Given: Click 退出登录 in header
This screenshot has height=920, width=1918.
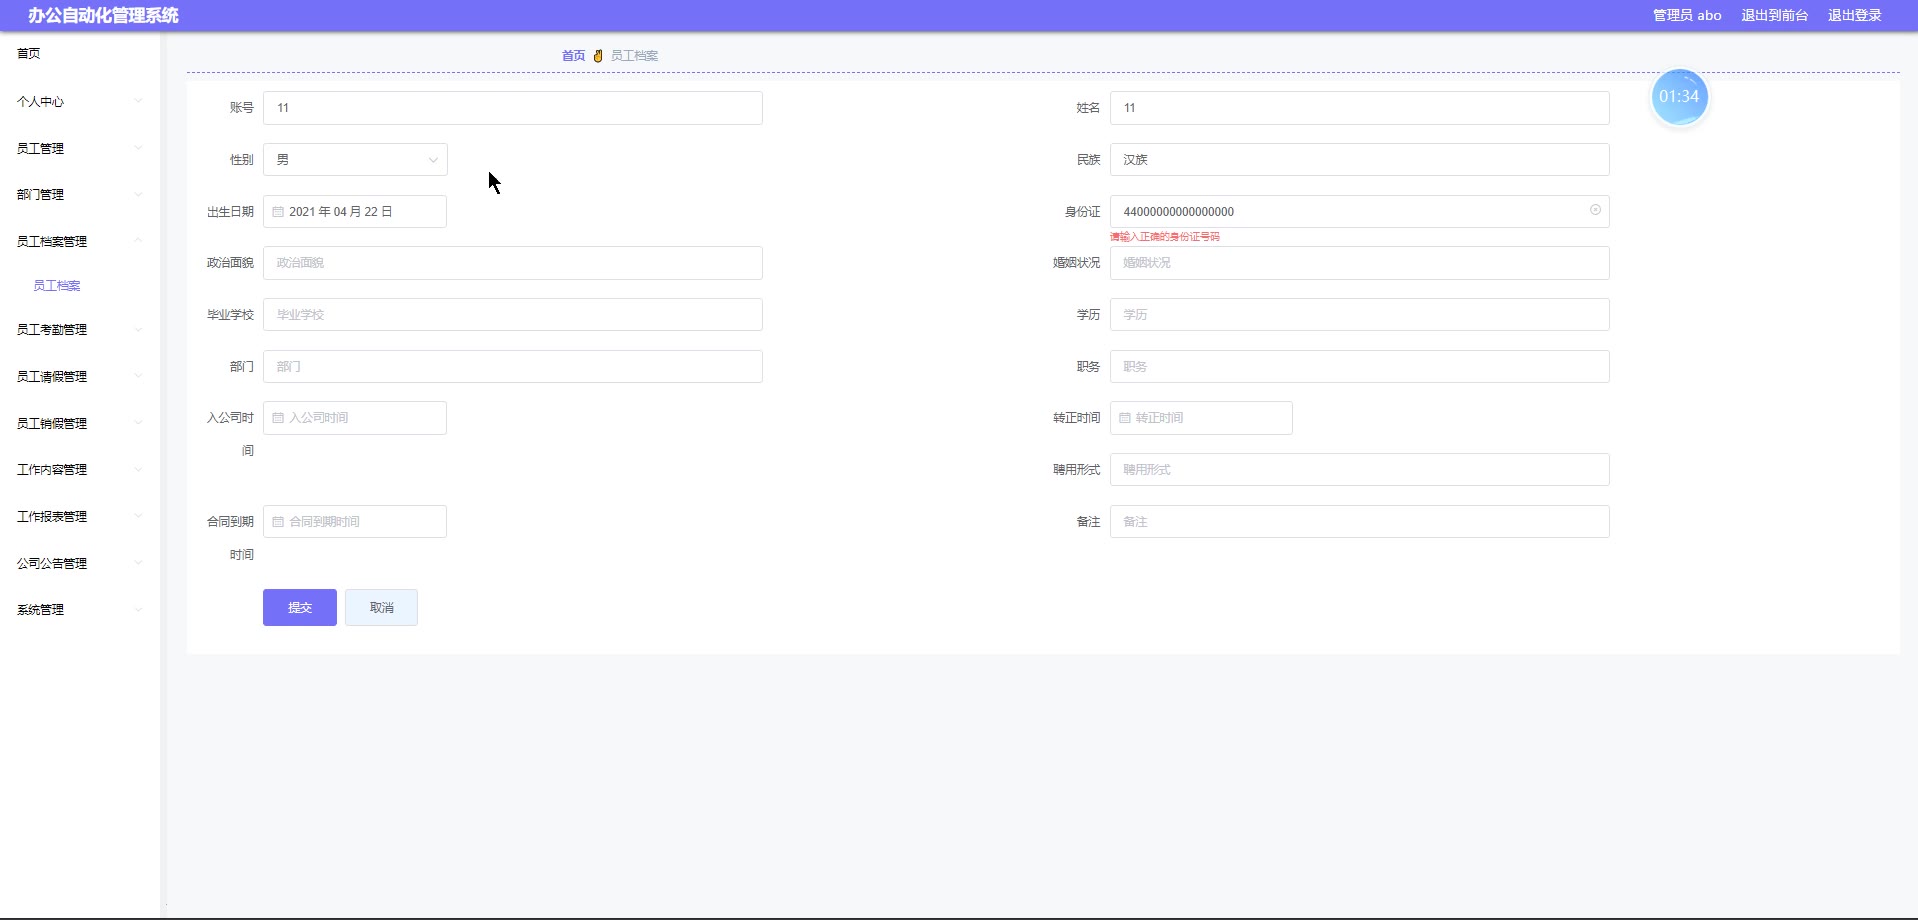Looking at the screenshot, I should tap(1855, 15).
